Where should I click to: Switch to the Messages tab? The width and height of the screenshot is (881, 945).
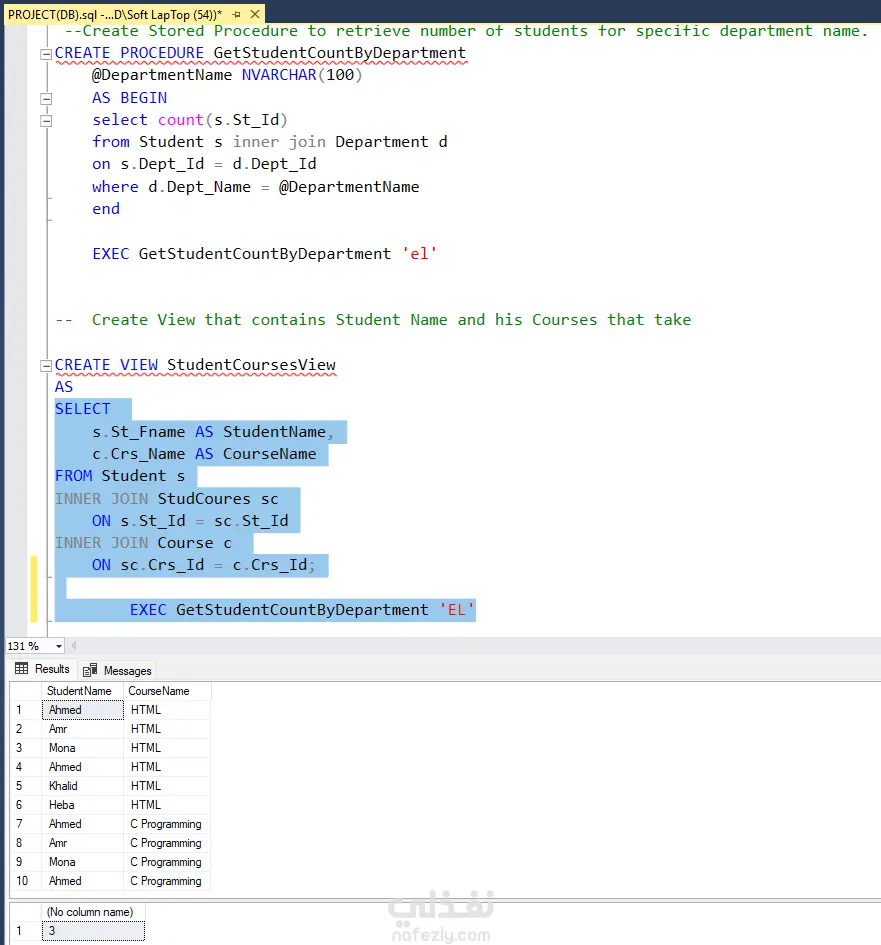[117, 670]
